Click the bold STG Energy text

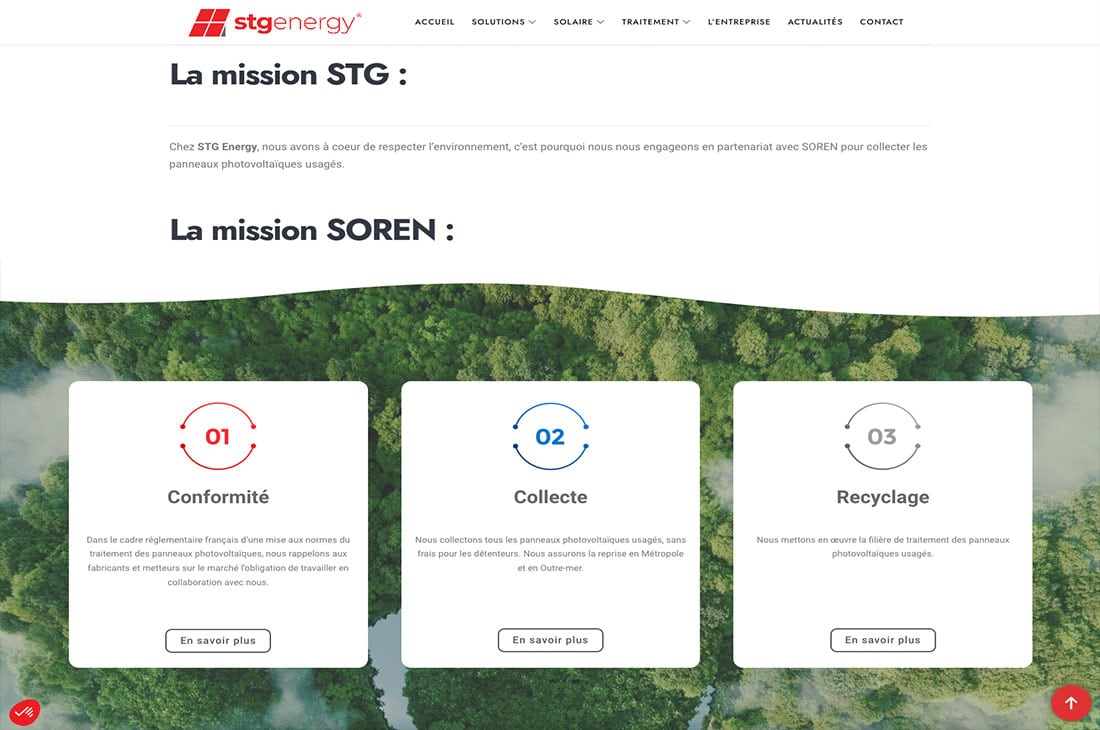[227, 147]
